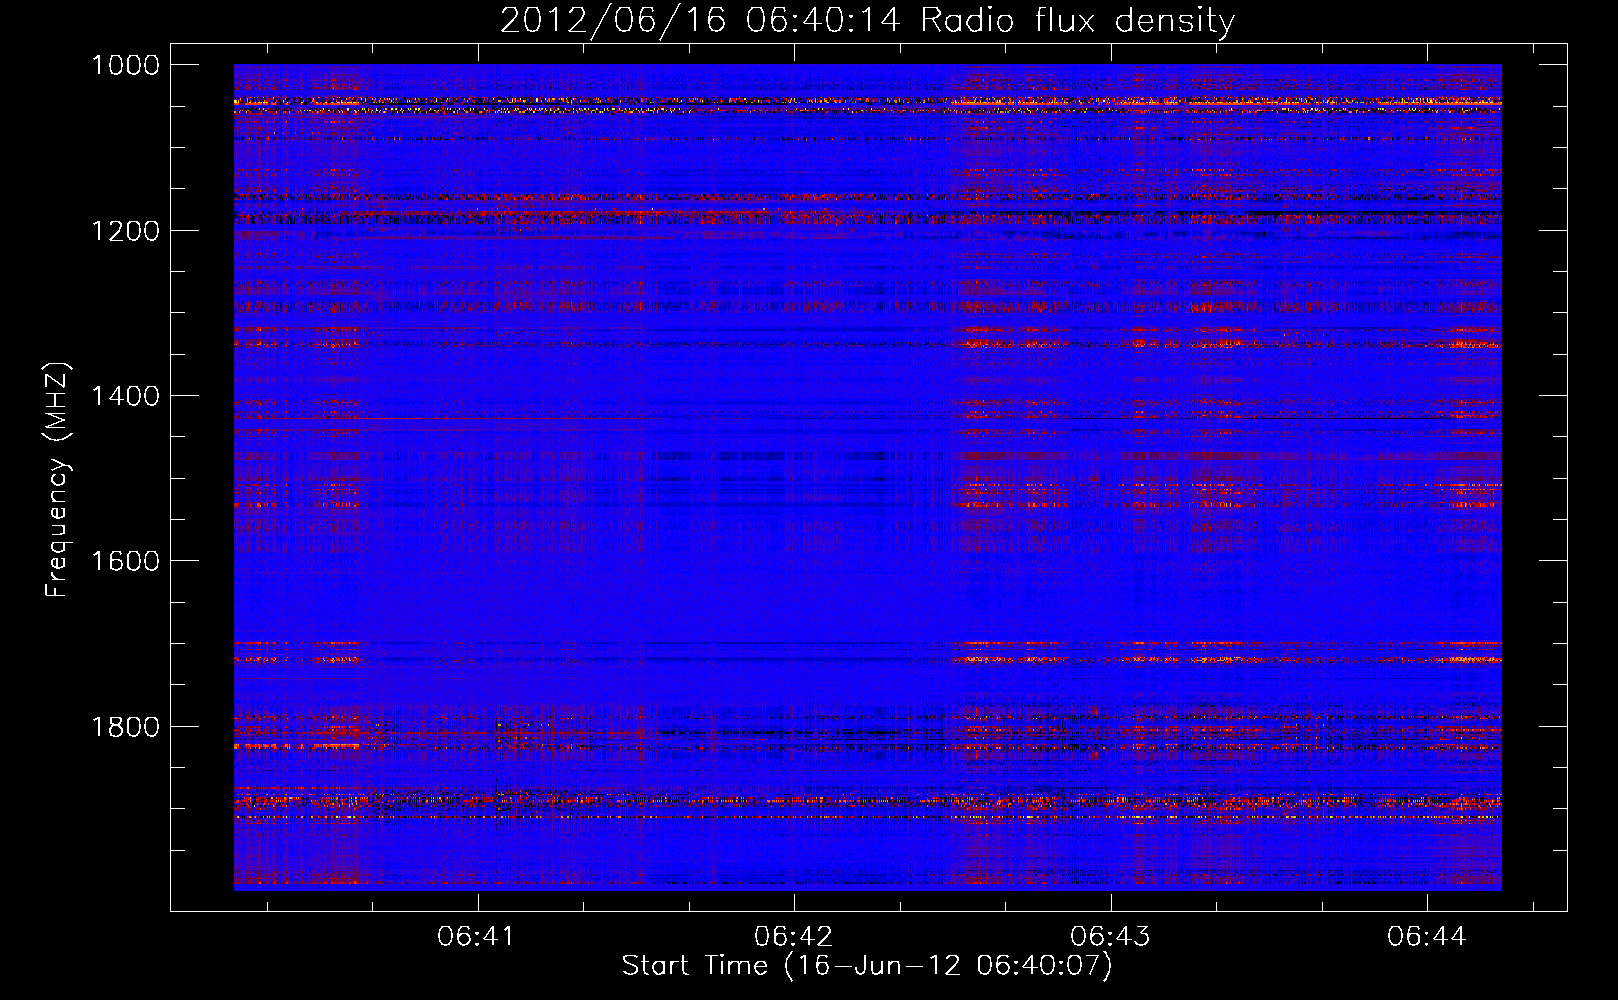
Task: Click the '06:42' time axis label
Action: click(x=793, y=937)
